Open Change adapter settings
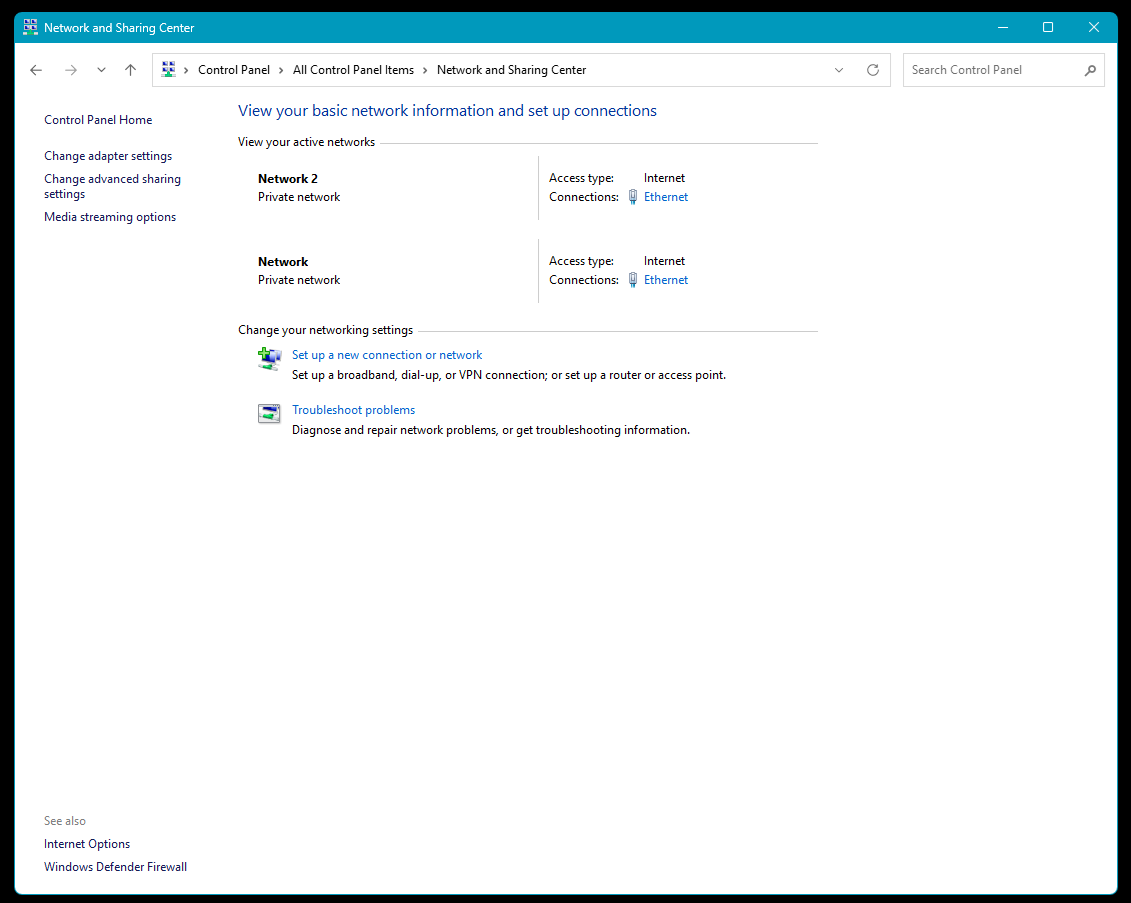 108,156
